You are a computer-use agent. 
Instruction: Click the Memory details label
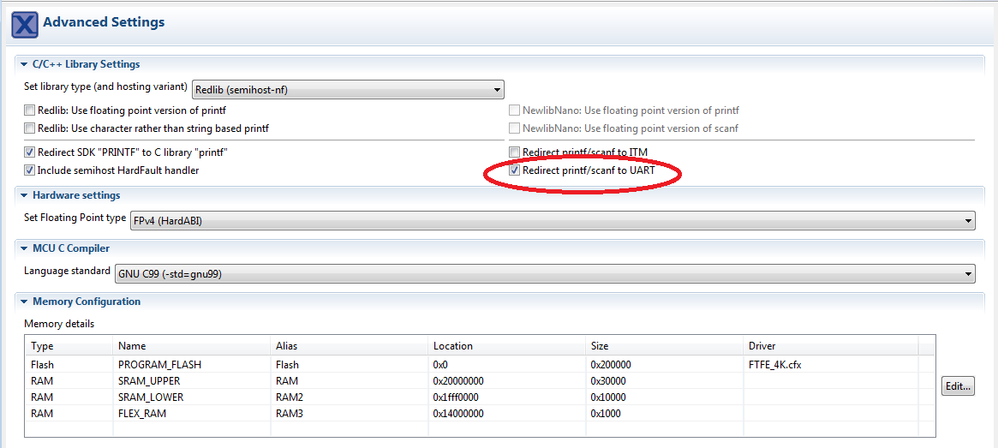click(x=59, y=324)
